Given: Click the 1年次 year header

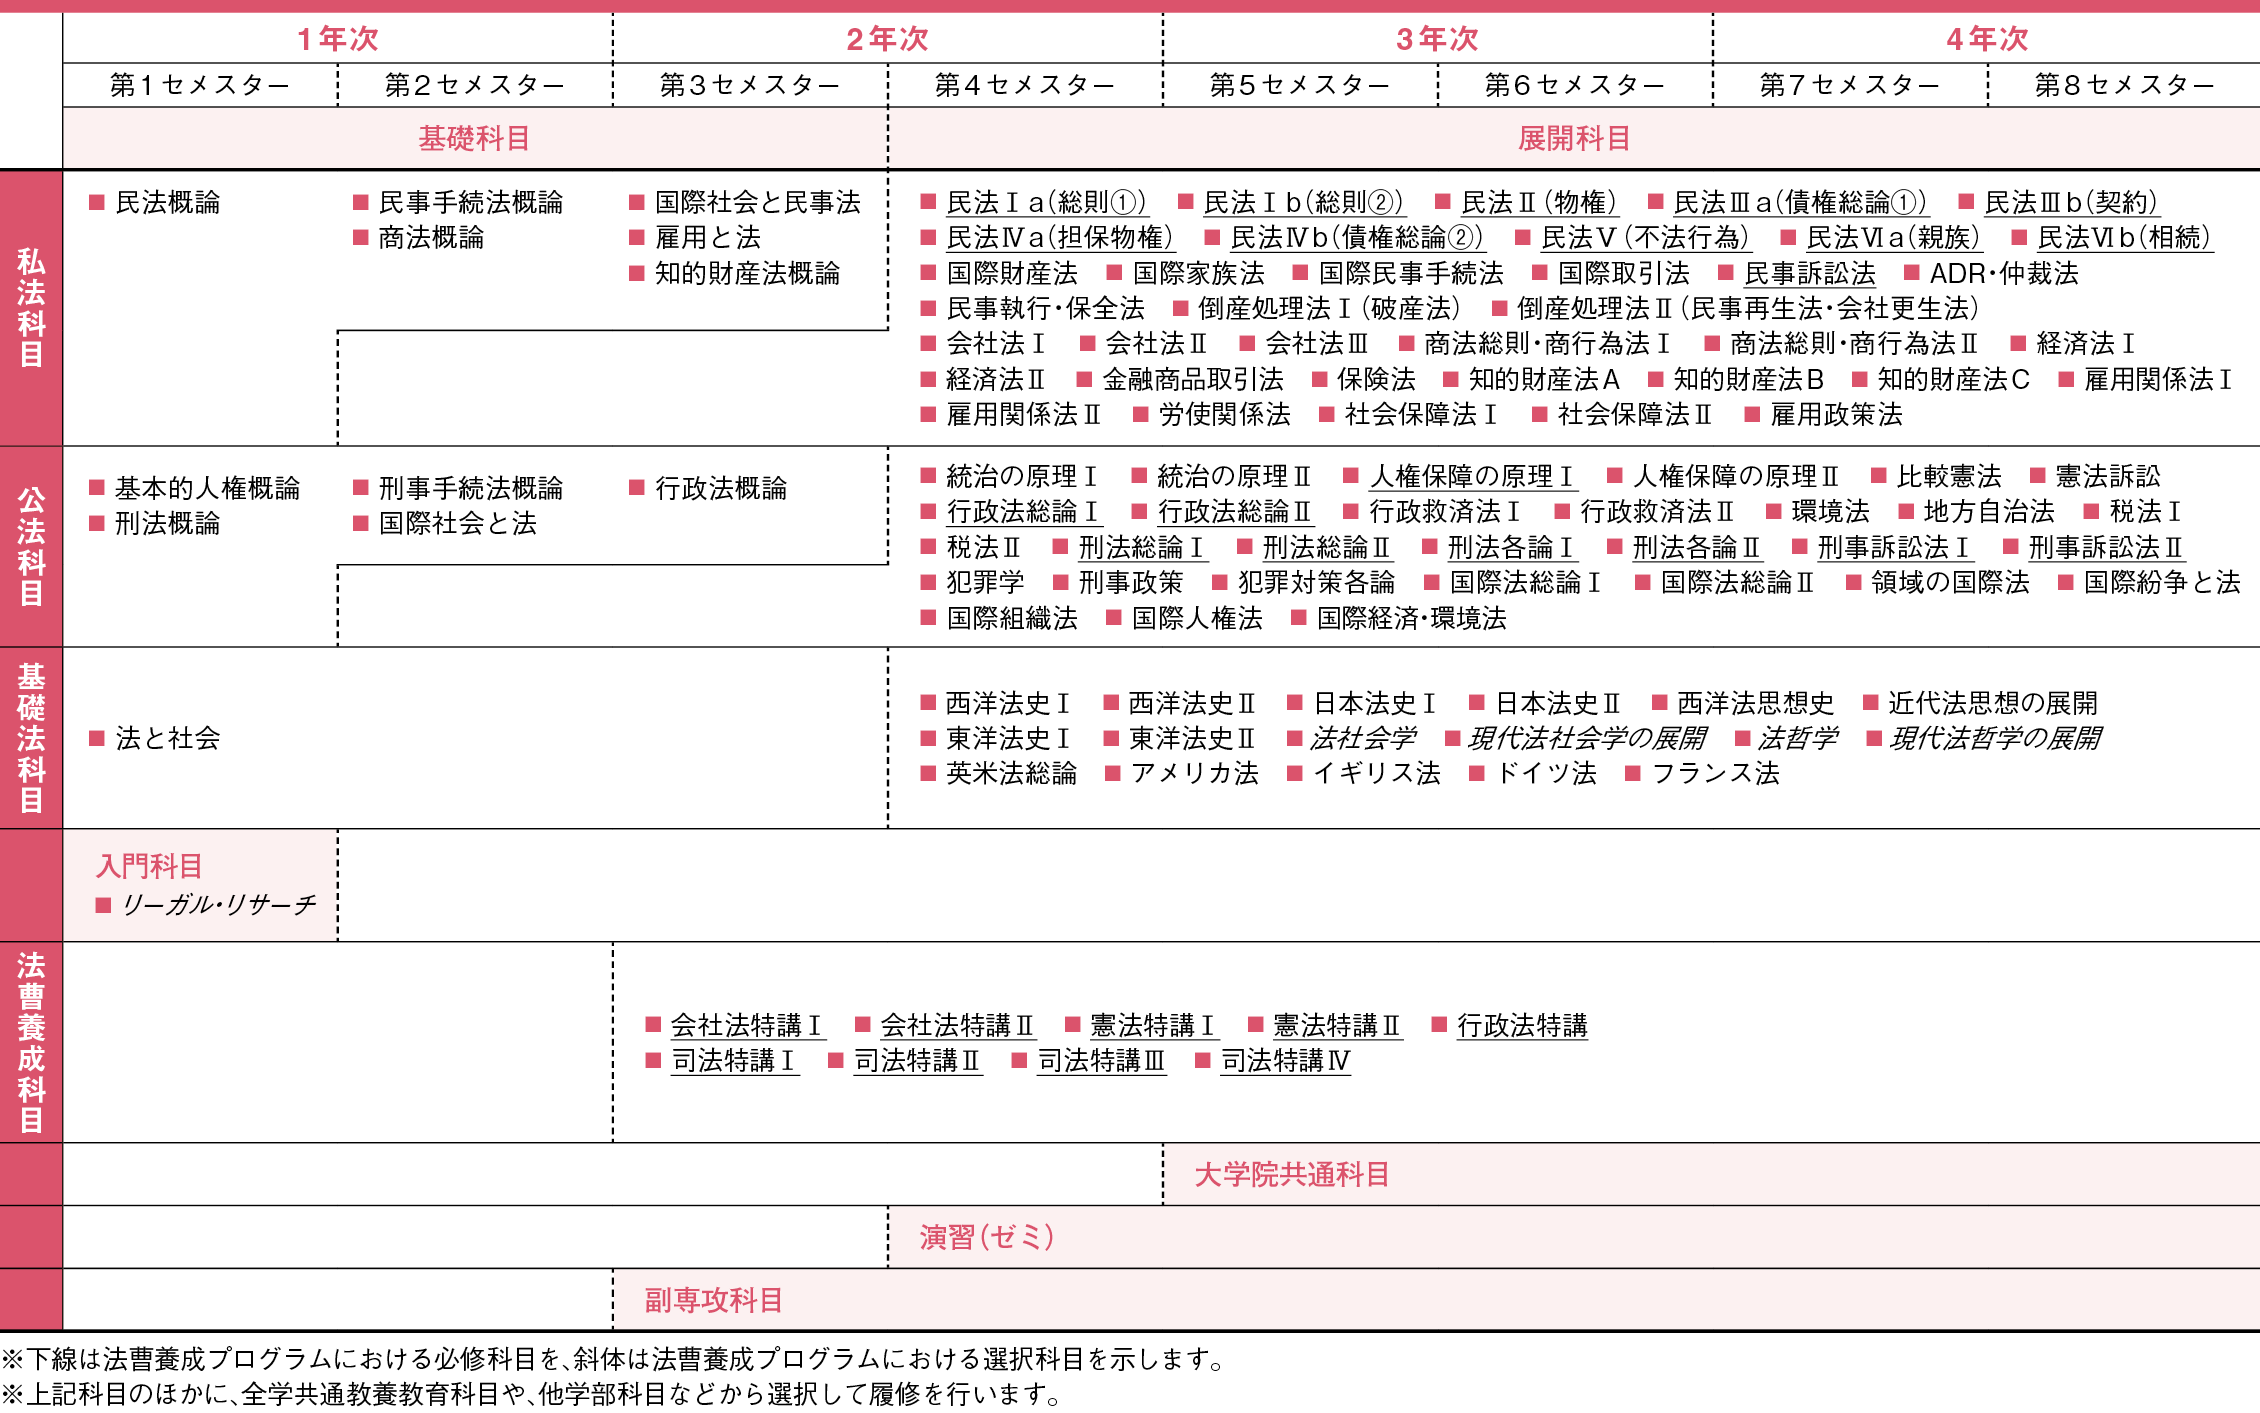Looking at the screenshot, I should coord(338,39).
